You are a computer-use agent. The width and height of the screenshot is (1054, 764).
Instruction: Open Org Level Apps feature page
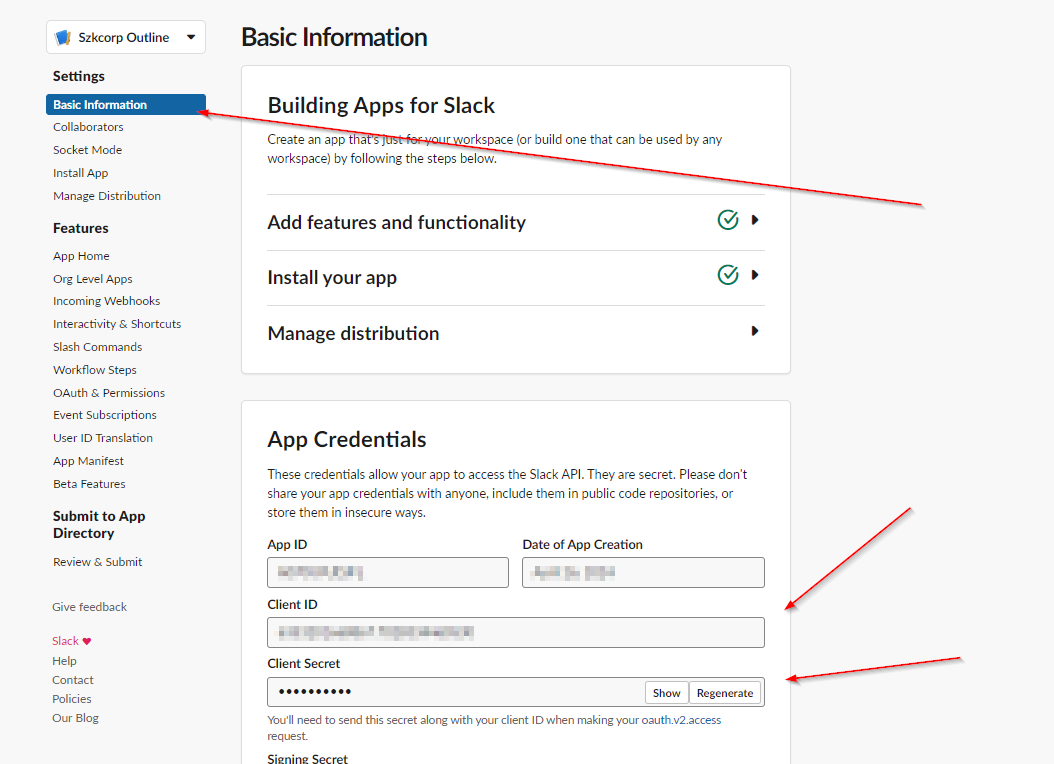(93, 279)
